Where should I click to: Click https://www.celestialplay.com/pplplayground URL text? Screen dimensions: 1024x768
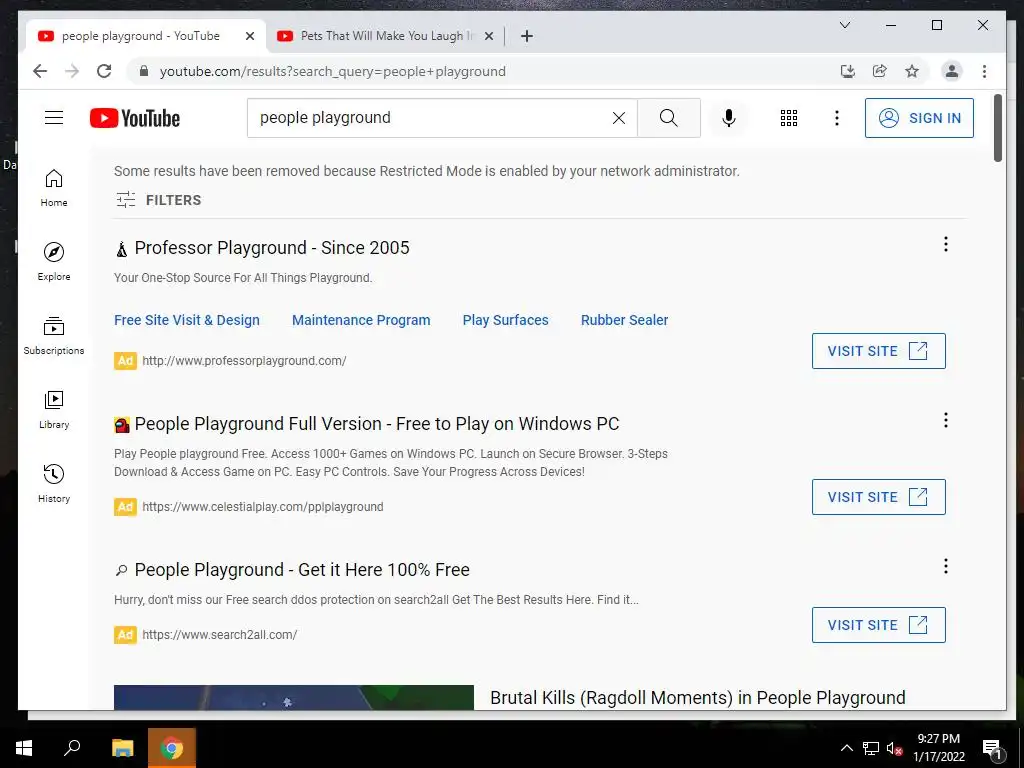pos(263,507)
